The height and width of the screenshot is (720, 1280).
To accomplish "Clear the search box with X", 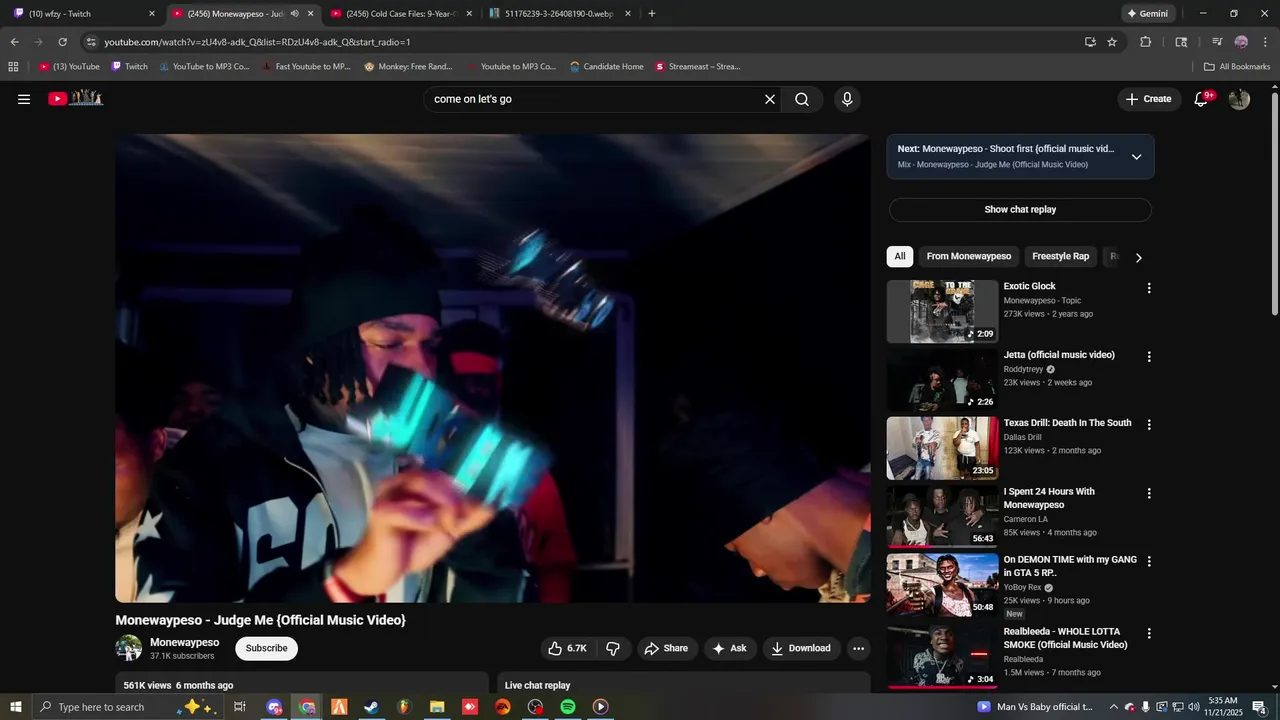I will 770,99.
